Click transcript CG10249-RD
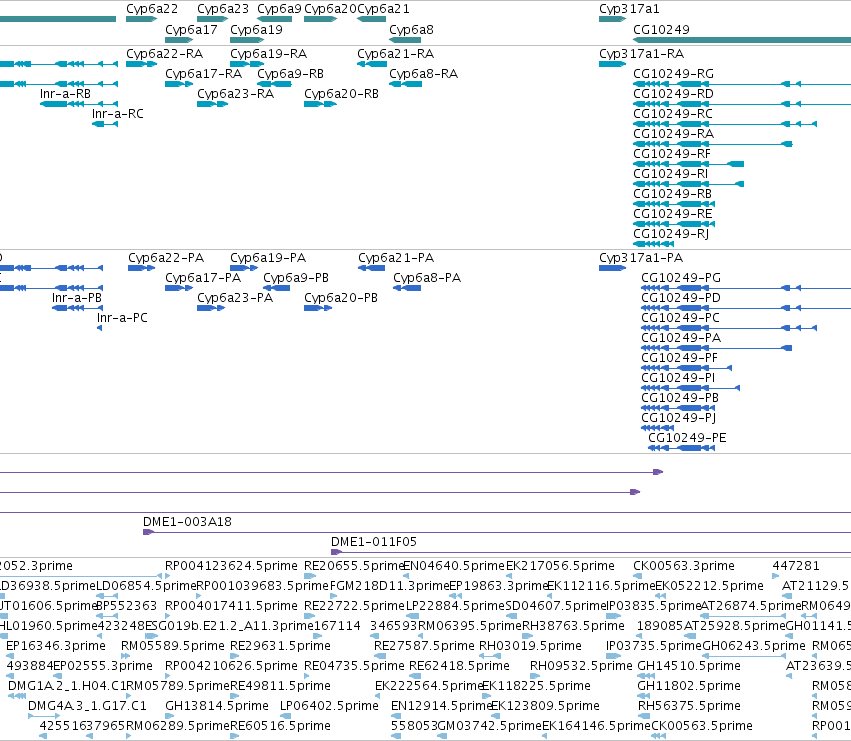Screen dimensions: 851x741 point(742,104)
